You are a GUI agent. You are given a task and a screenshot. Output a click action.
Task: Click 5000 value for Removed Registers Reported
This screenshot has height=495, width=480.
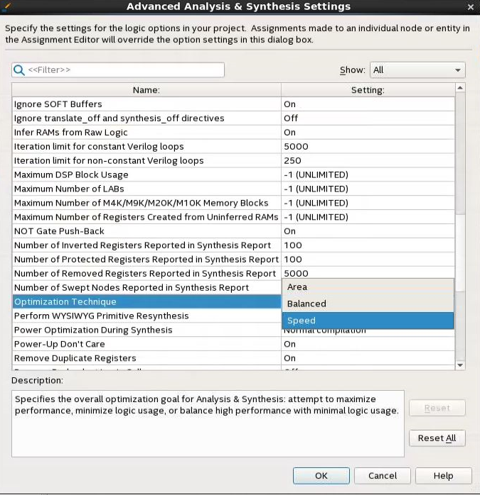coord(368,273)
